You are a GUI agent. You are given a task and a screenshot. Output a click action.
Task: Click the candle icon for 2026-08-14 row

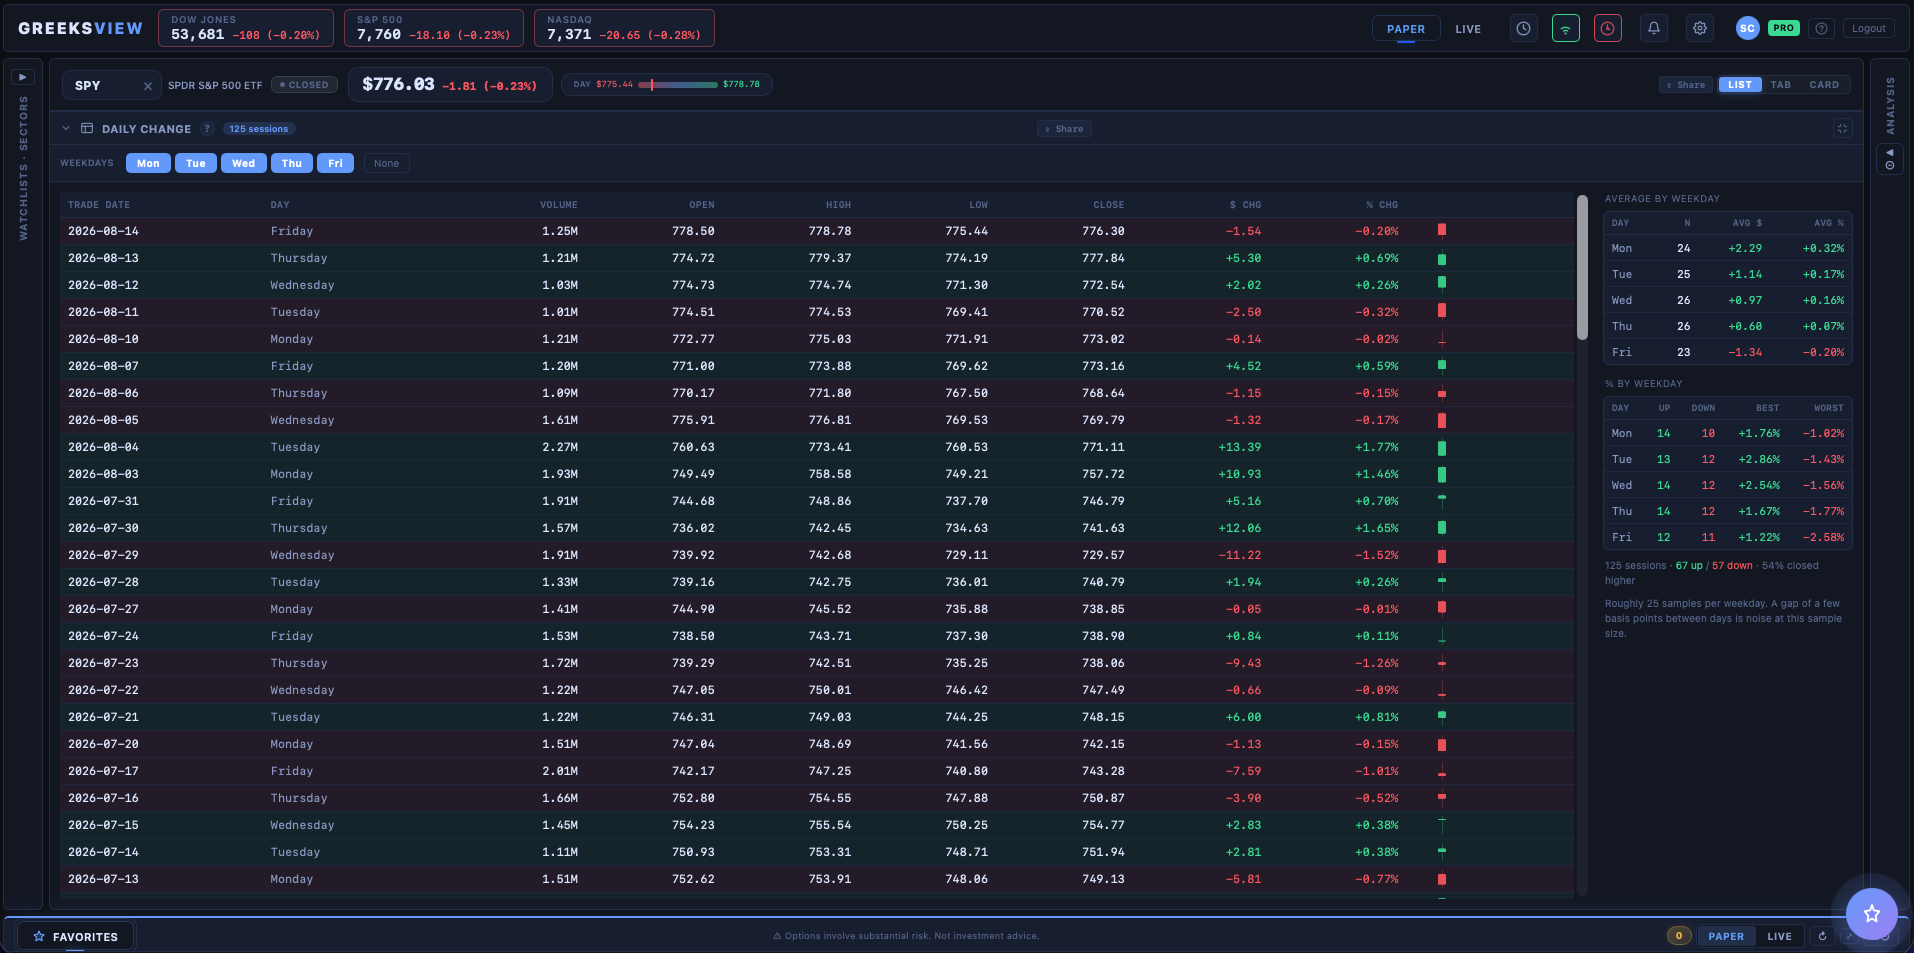click(x=1442, y=231)
